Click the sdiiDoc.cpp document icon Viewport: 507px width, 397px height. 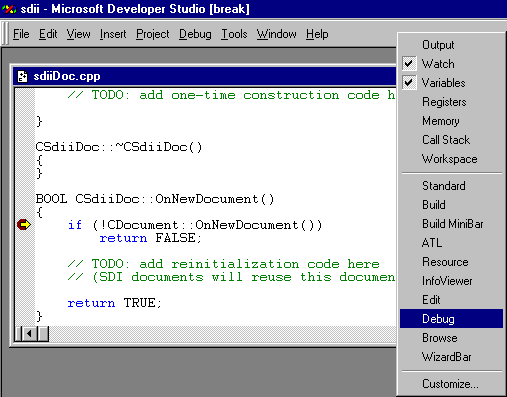tap(22, 76)
